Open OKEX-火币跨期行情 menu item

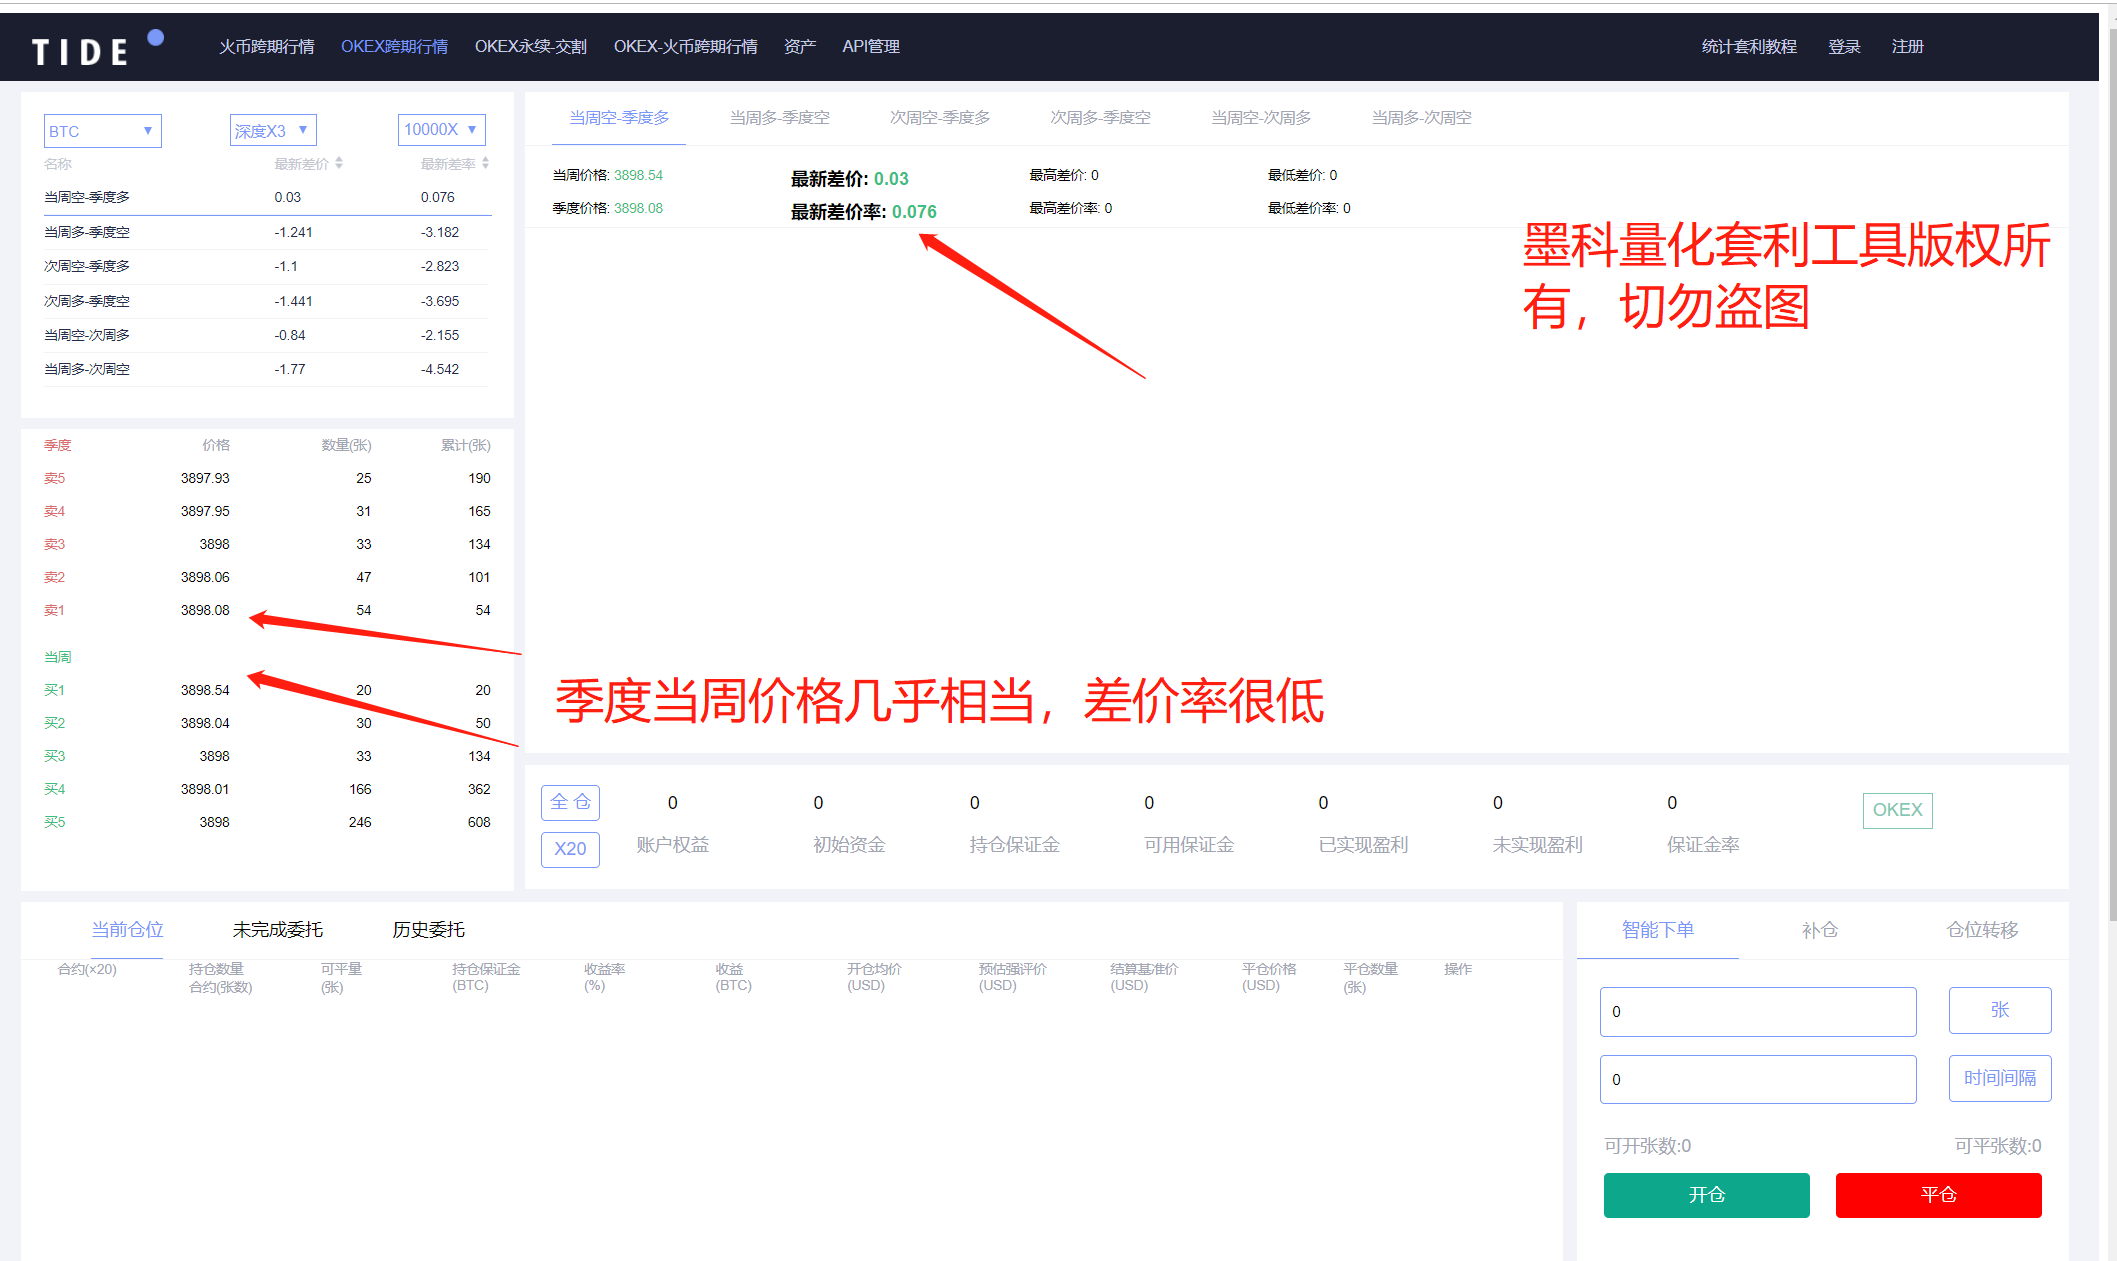(x=685, y=47)
